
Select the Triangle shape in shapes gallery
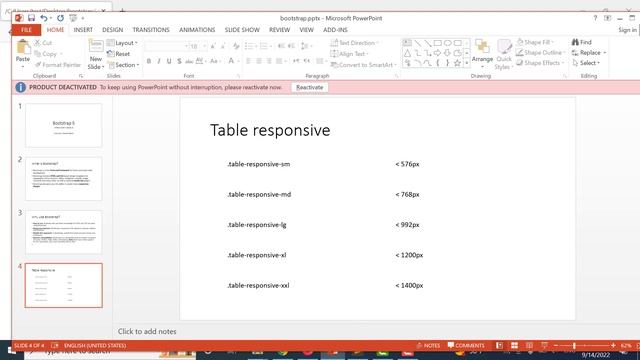(407, 53)
